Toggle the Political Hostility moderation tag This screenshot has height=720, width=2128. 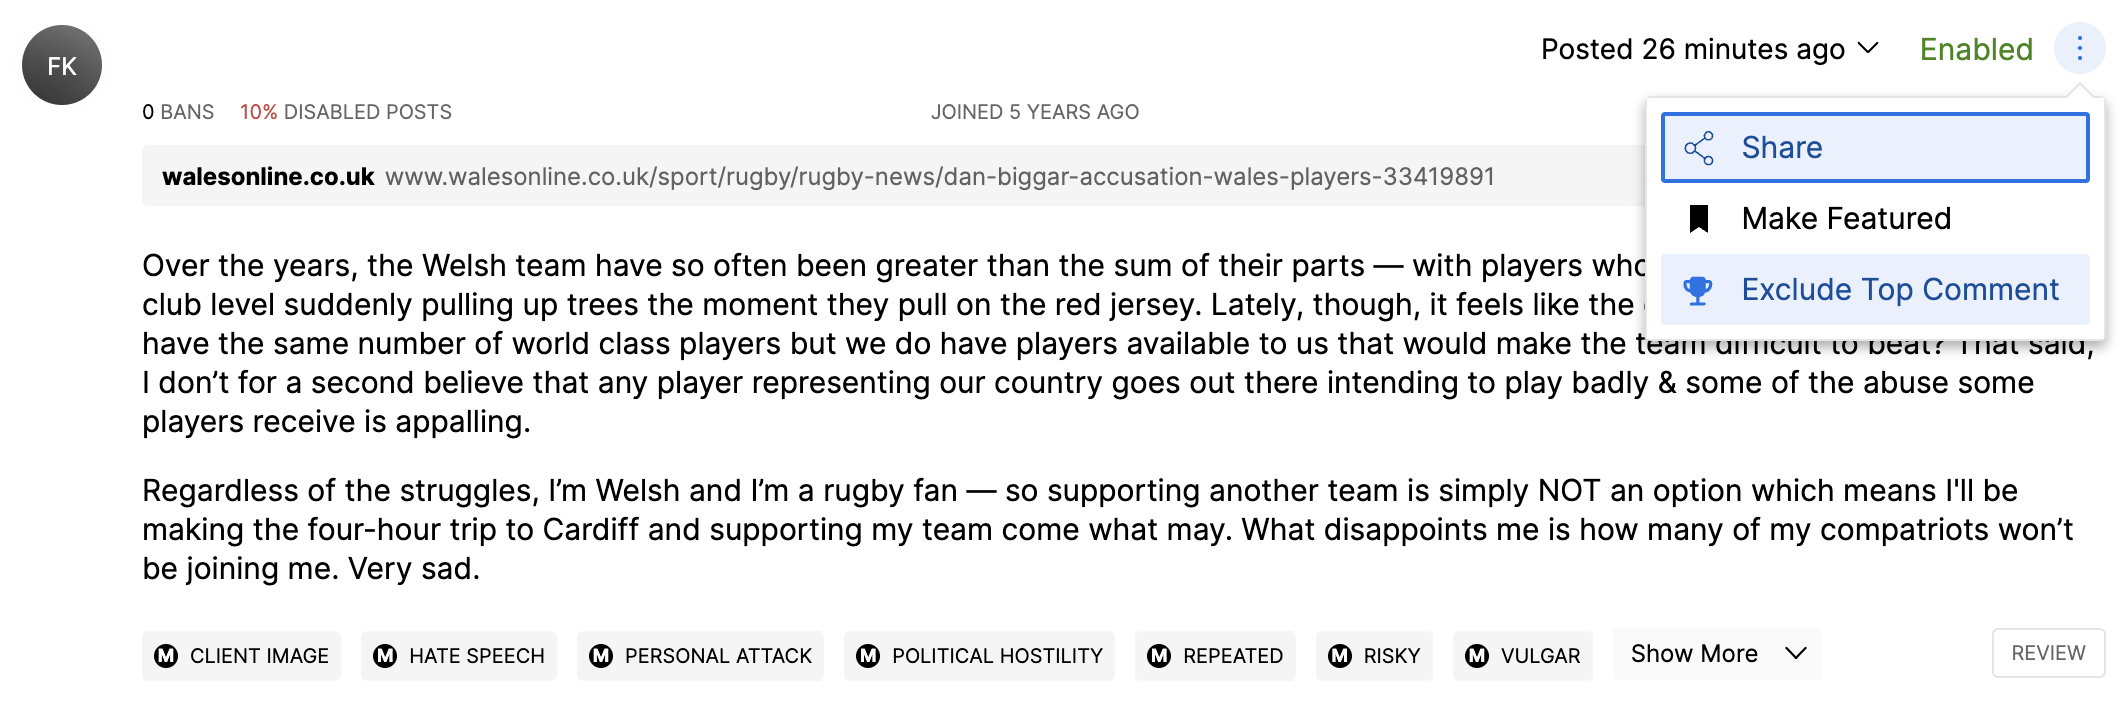click(979, 656)
